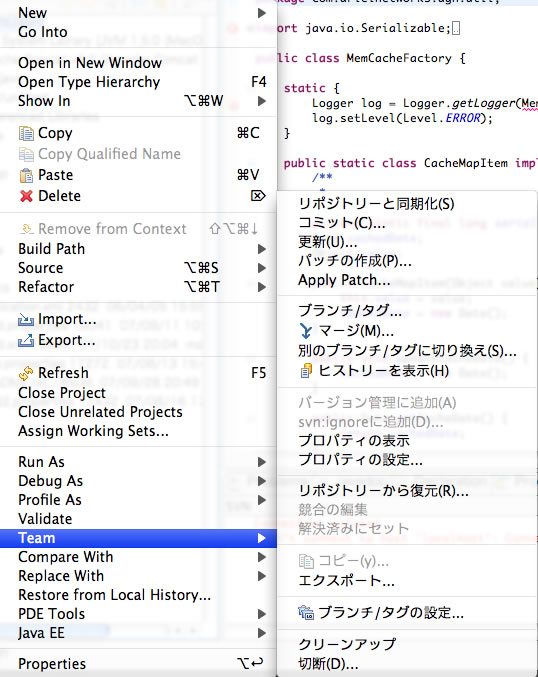Click the ブランチ/タグの設定 icon

pos(306,612)
